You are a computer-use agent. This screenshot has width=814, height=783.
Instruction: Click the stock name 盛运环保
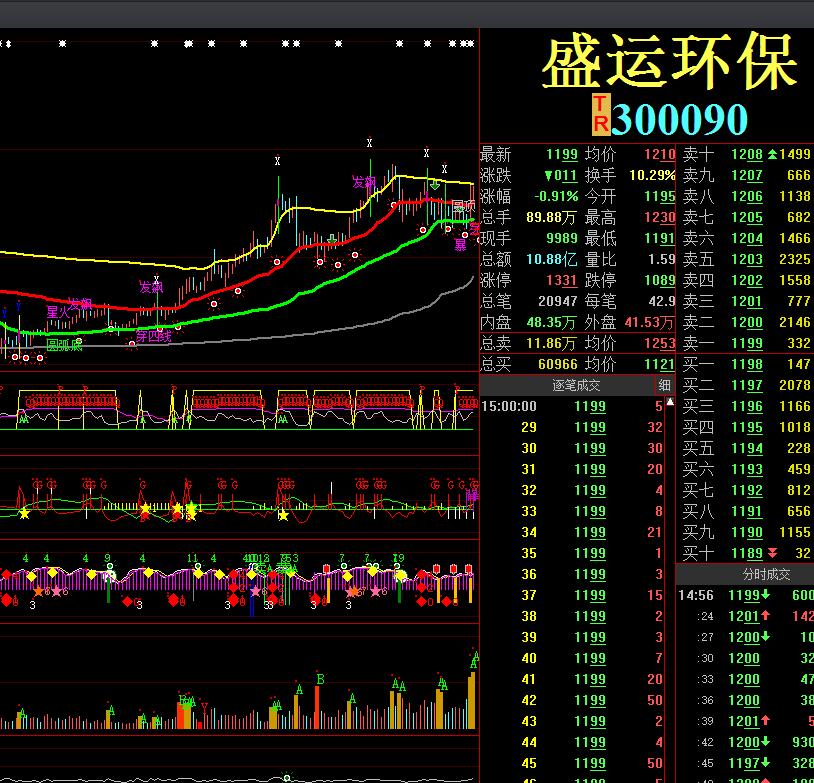[x=669, y=61]
